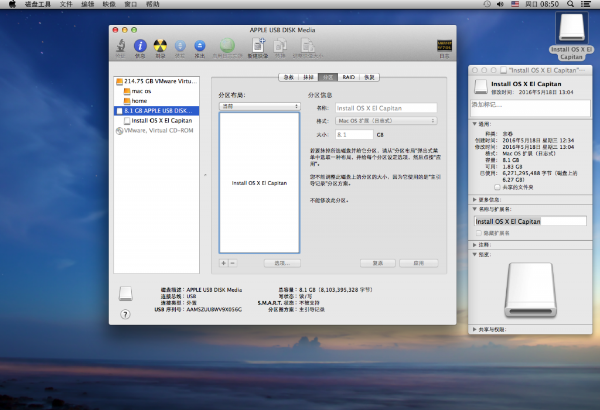Click the Revert (复原) button
Image resolution: width=600 pixels, height=410 pixels.
point(378,263)
